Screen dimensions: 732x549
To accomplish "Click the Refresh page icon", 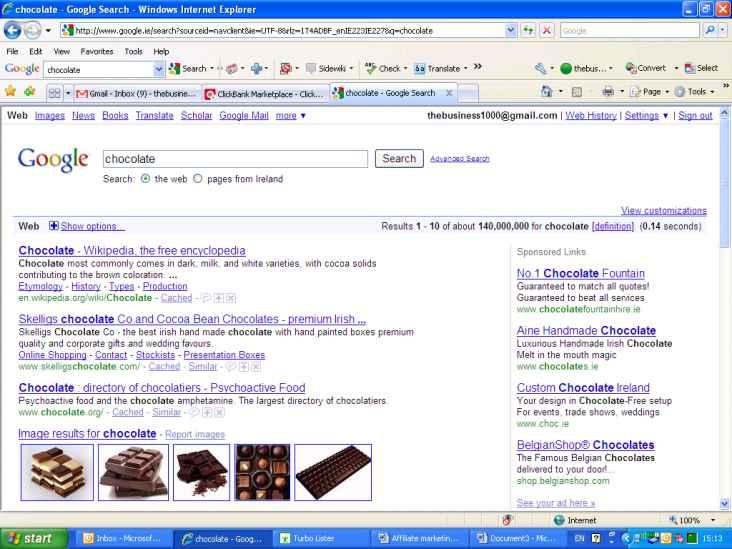I will click(x=529, y=31).
